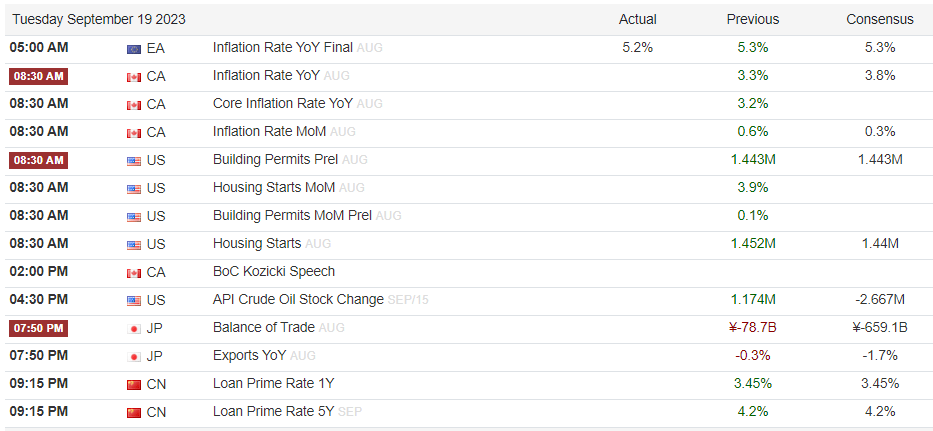
Task: Click the Tuesday September 19 2023 date header
Action: click(98, 19)
